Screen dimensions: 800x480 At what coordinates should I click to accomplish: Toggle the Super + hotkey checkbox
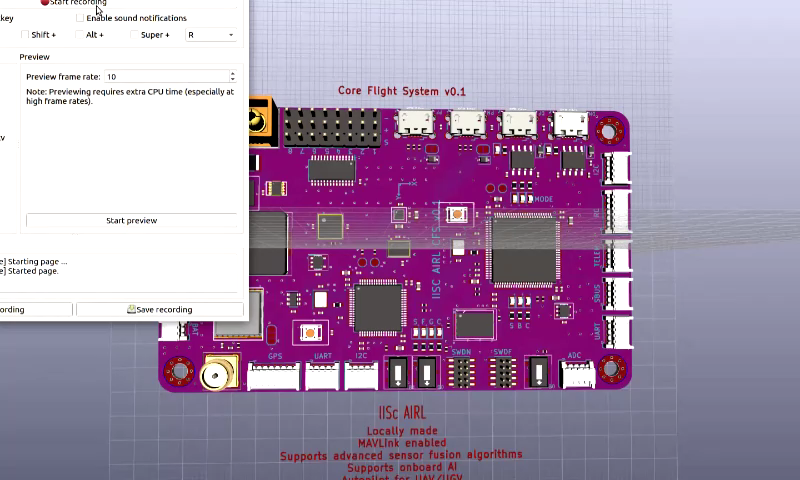[134, 35]
